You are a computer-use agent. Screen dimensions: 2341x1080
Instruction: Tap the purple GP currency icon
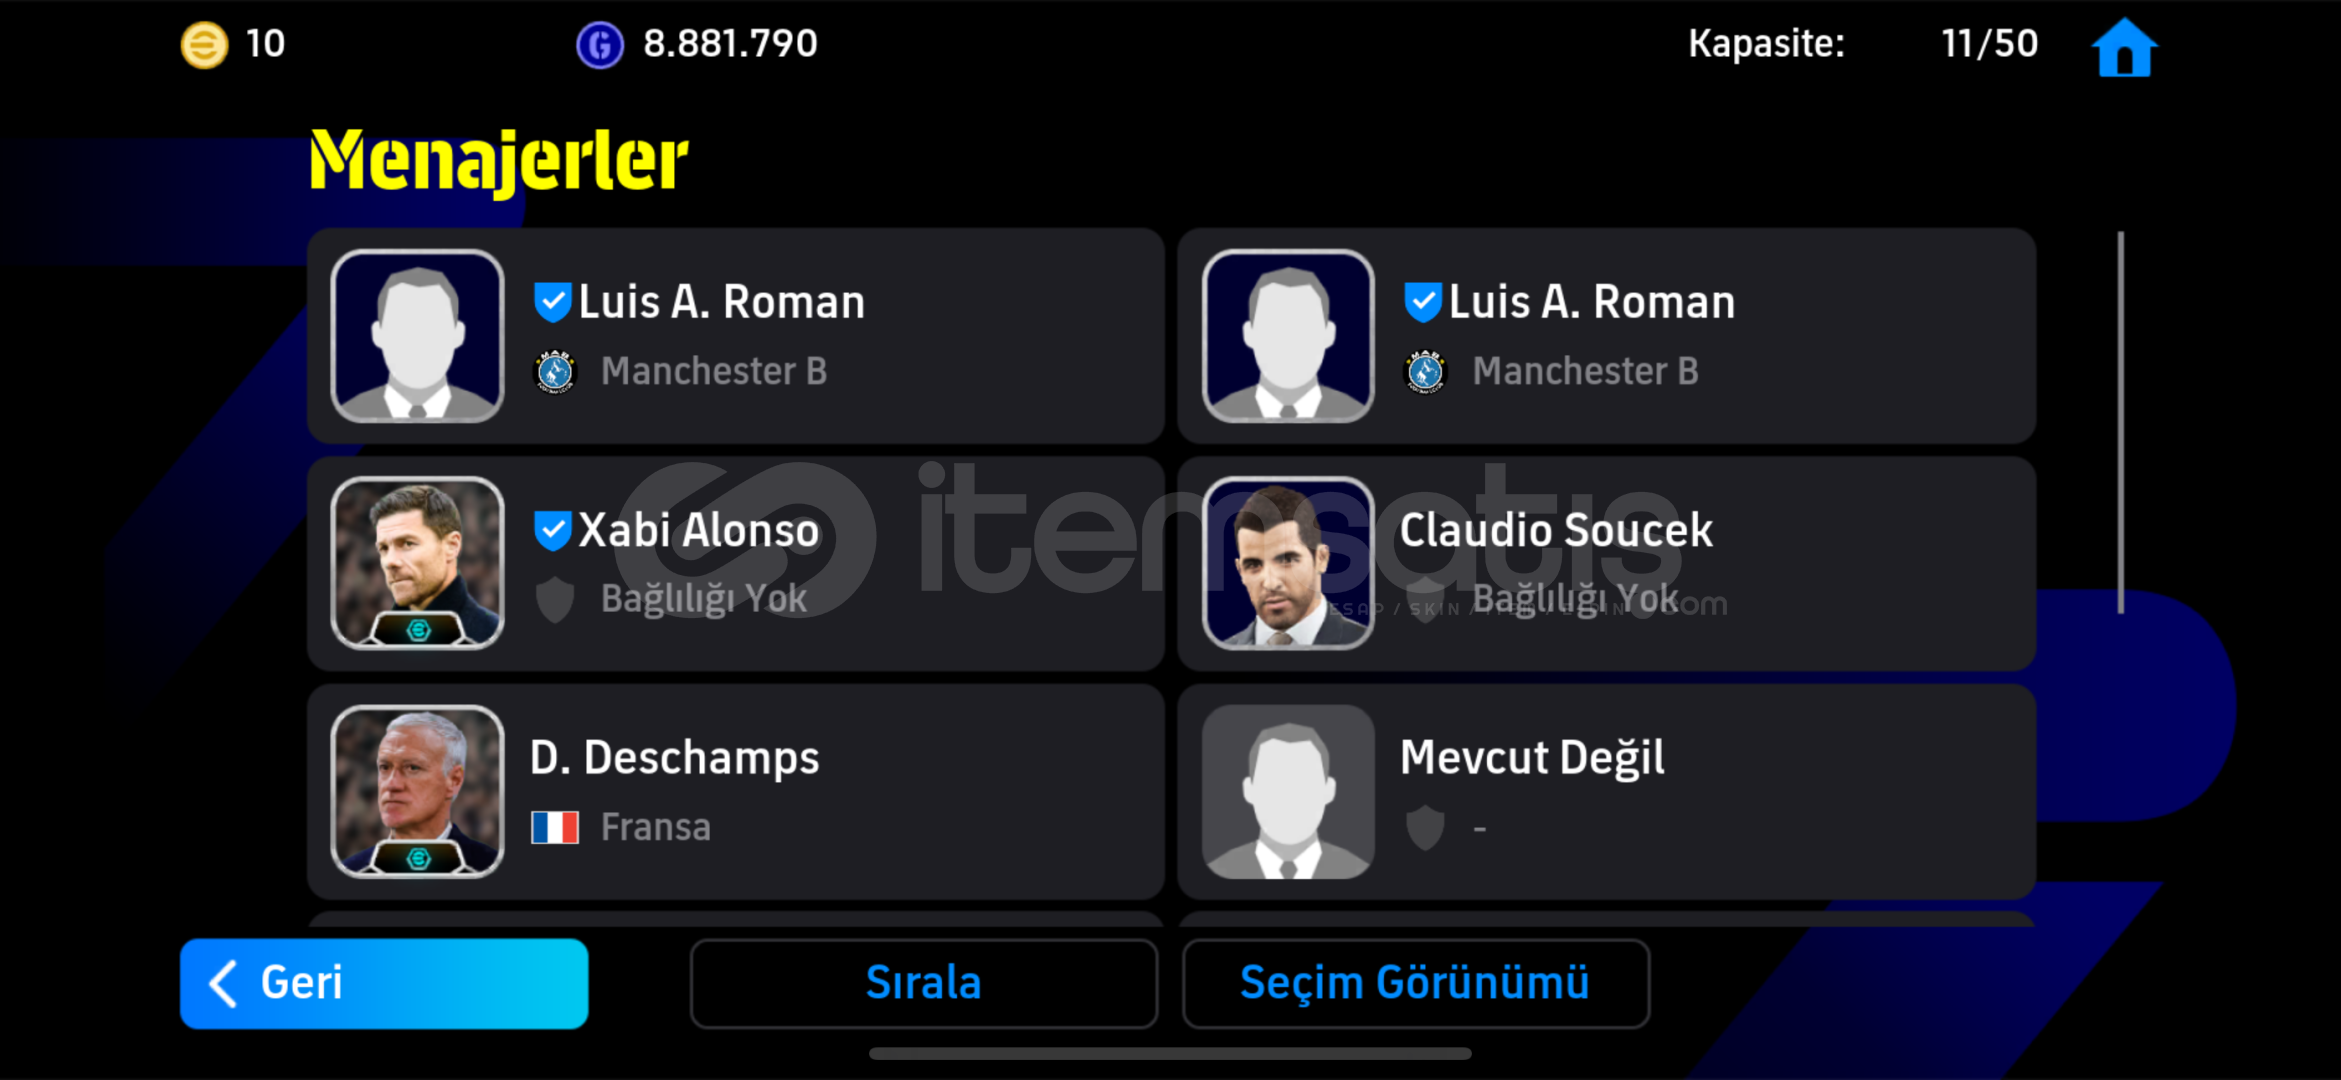point(600,45)
